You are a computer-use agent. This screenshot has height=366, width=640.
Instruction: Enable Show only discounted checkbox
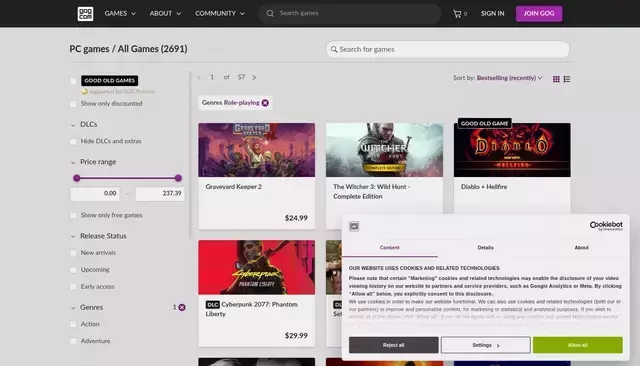73,104
